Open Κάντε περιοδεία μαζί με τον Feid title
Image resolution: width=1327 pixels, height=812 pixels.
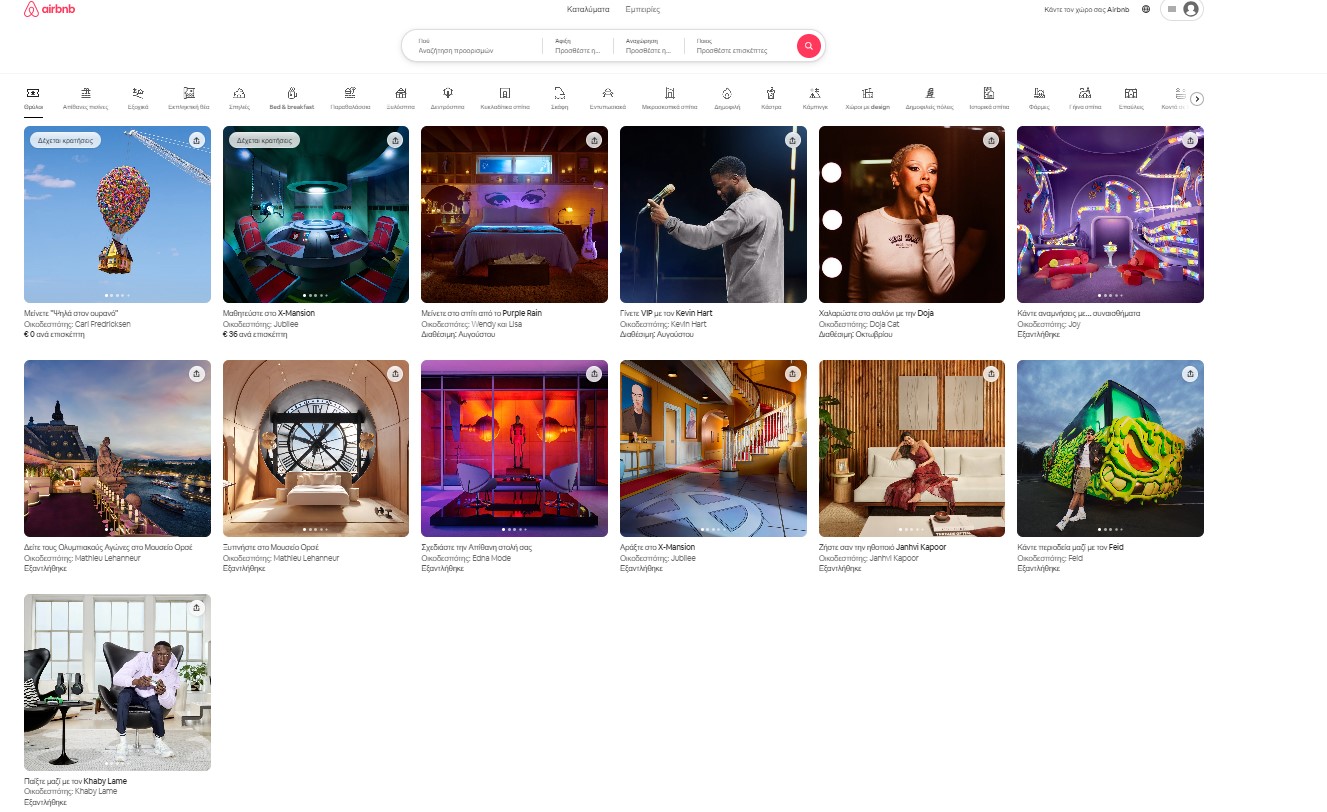pyautogui.click(x=1071, y=547)
